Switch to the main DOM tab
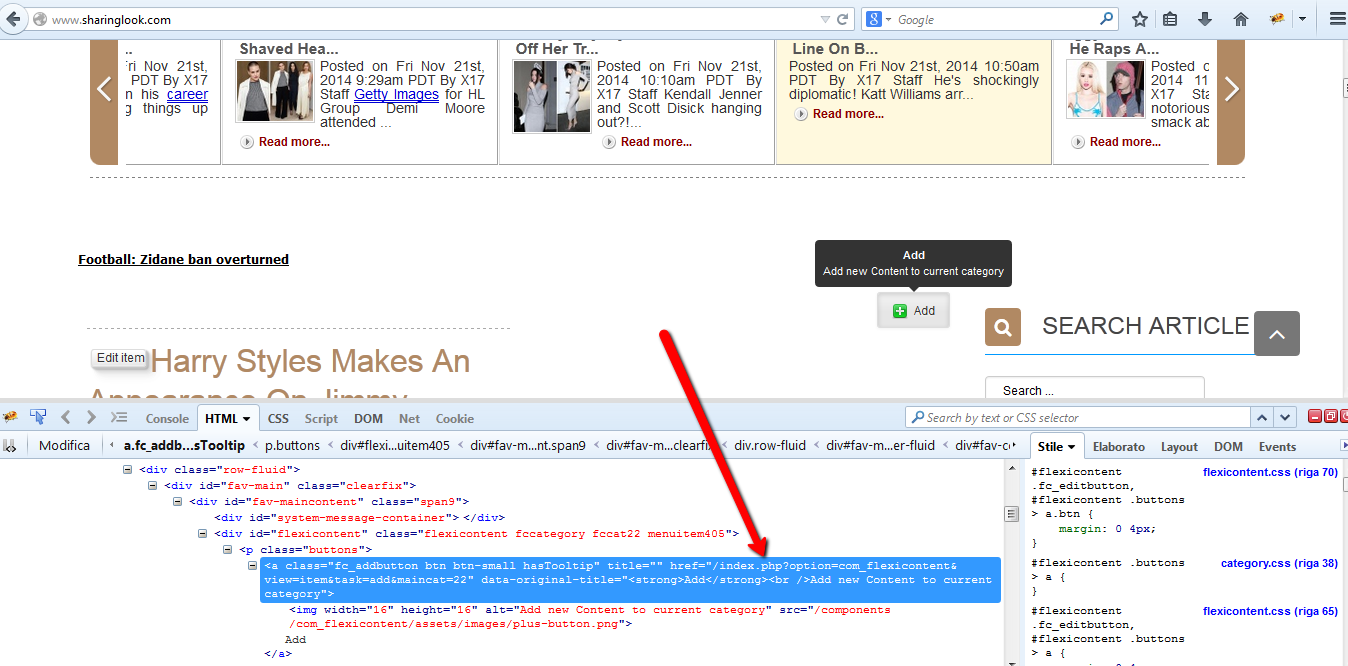The height and width of the screenshot is (666, 1348). pos(368,419)
